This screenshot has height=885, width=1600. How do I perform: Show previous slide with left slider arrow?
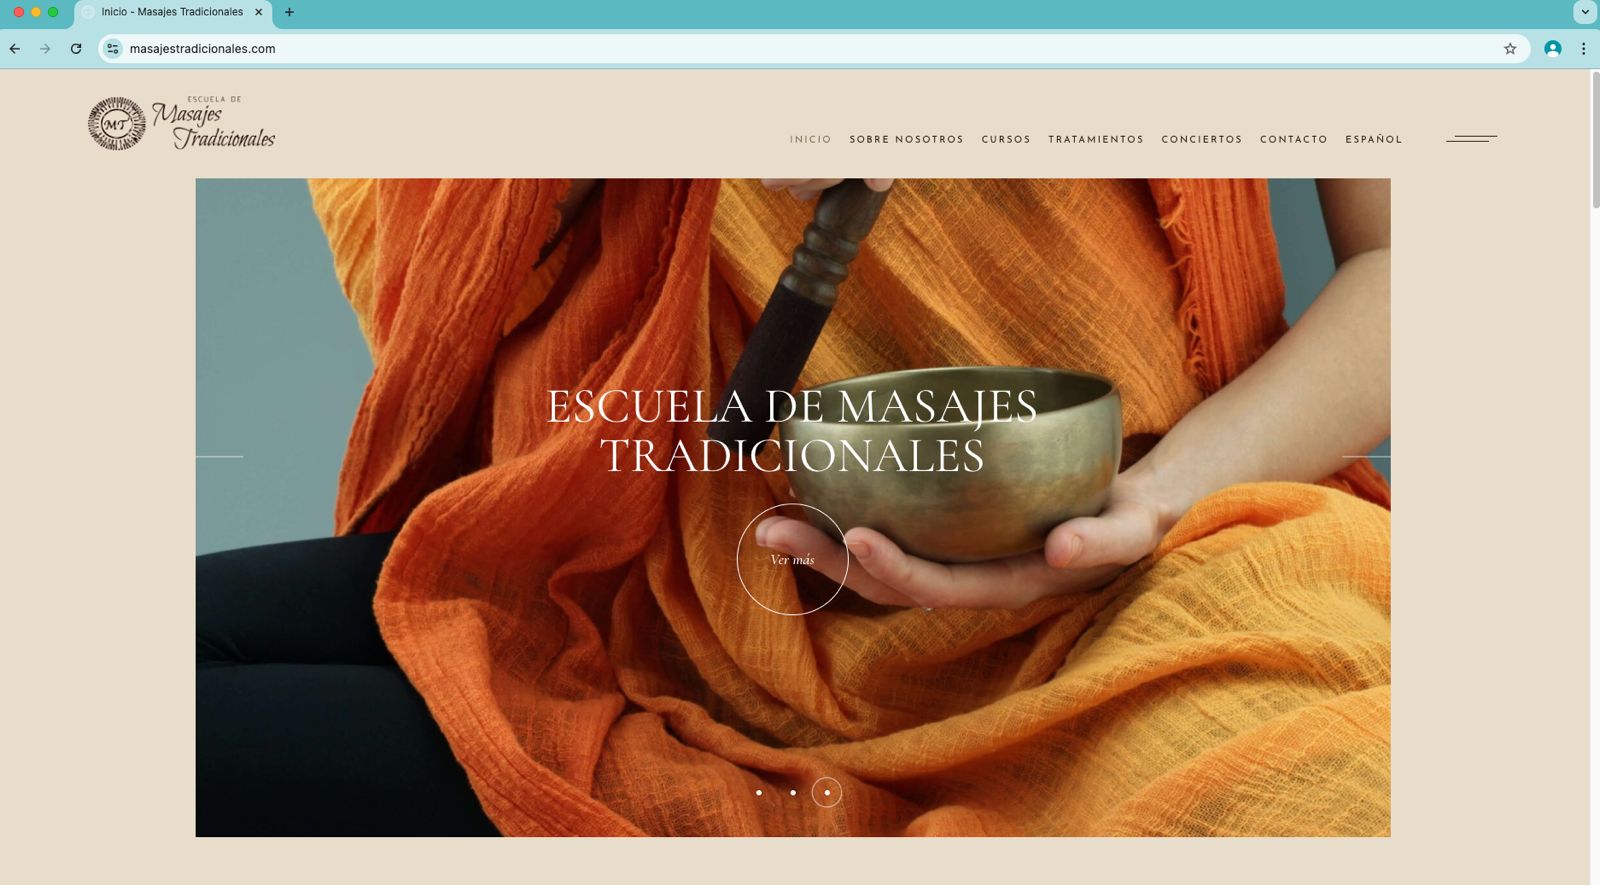[219, 456]
